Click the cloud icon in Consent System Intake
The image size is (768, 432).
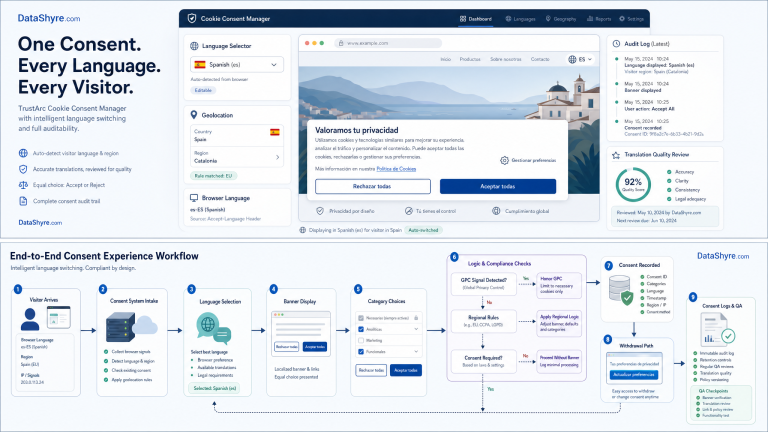pyautogui.click(x=145, y=325)
